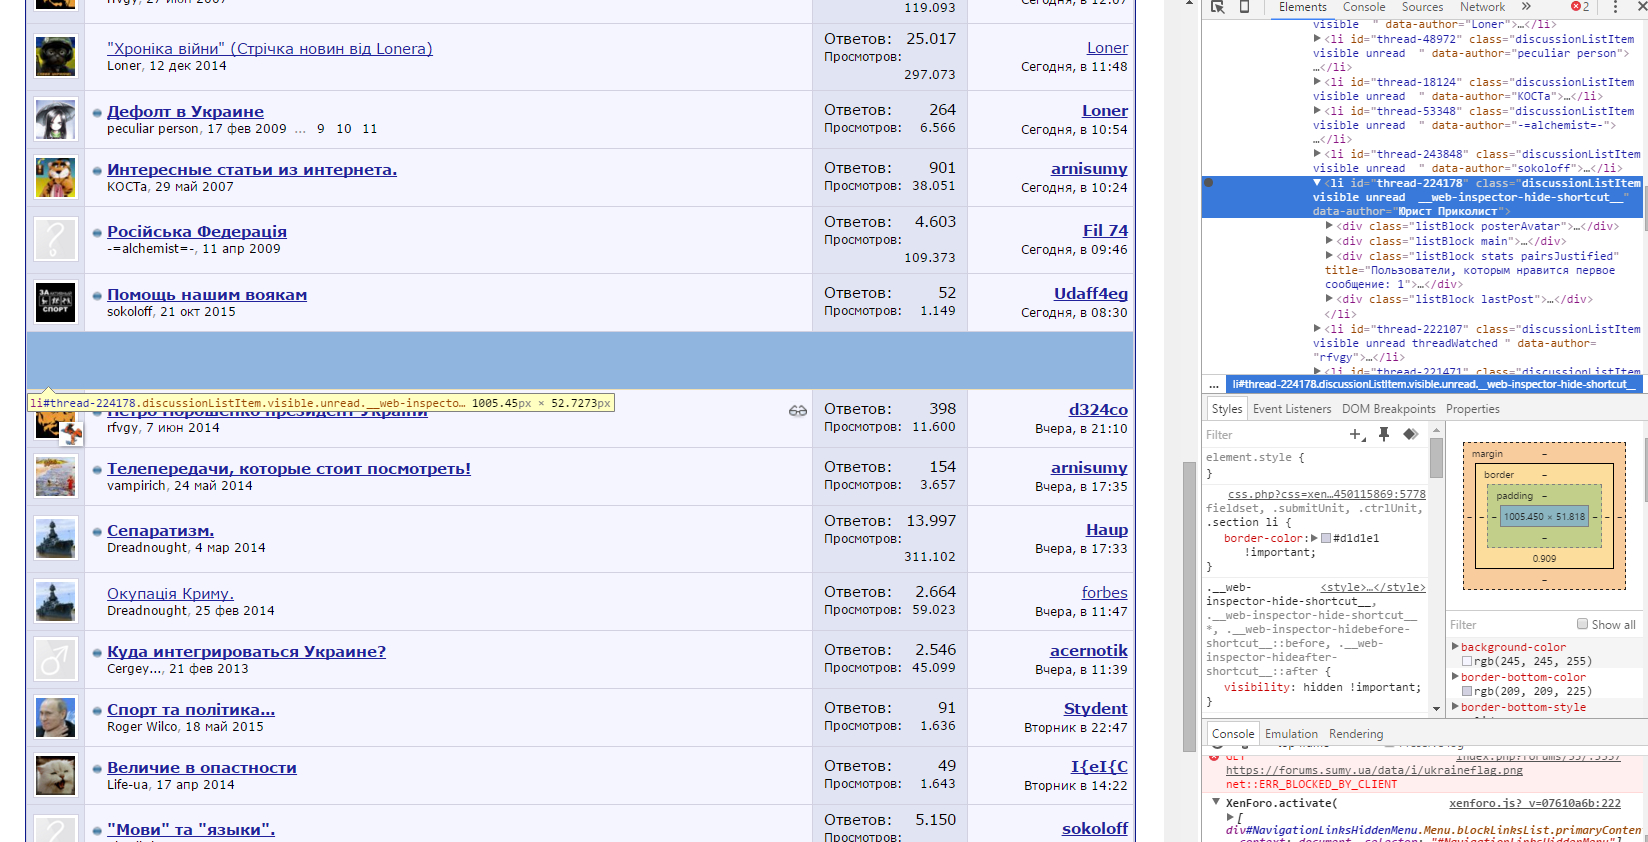Viewport: 1648px width, 842px height.
Task: Click the new style rule plus icon
Action: pos(1356,434)
